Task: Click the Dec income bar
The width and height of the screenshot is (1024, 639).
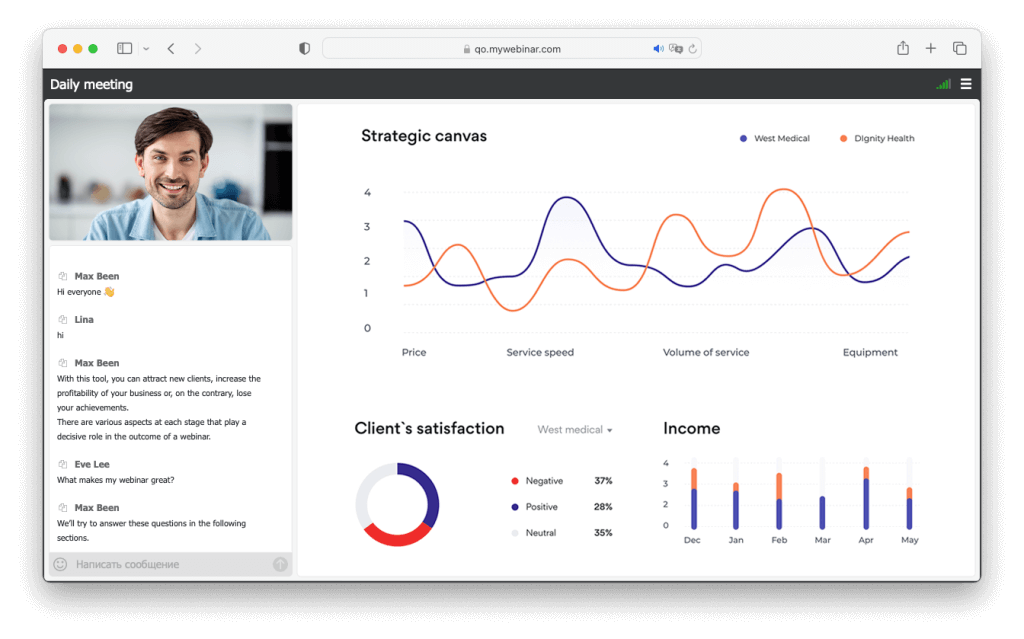Action: pos(694,498)
